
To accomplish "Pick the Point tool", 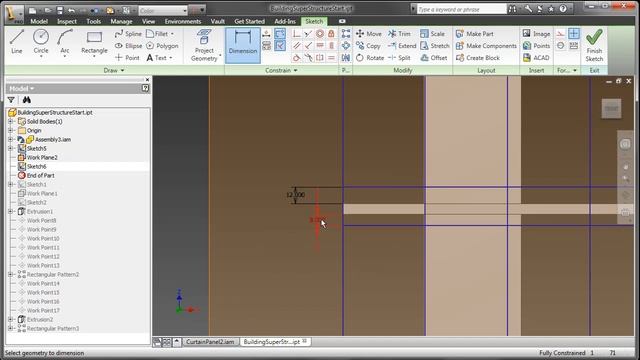I will click(127, 58).
